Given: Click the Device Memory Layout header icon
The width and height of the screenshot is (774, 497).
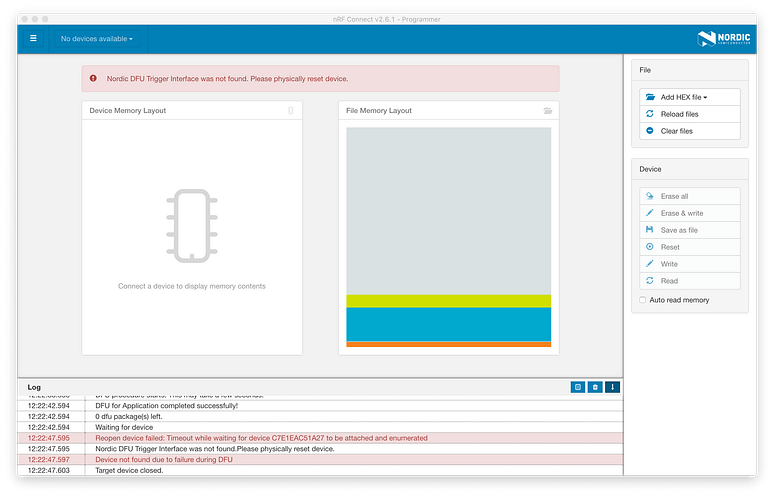Looking at the screenshot, I should coord(291,110).
